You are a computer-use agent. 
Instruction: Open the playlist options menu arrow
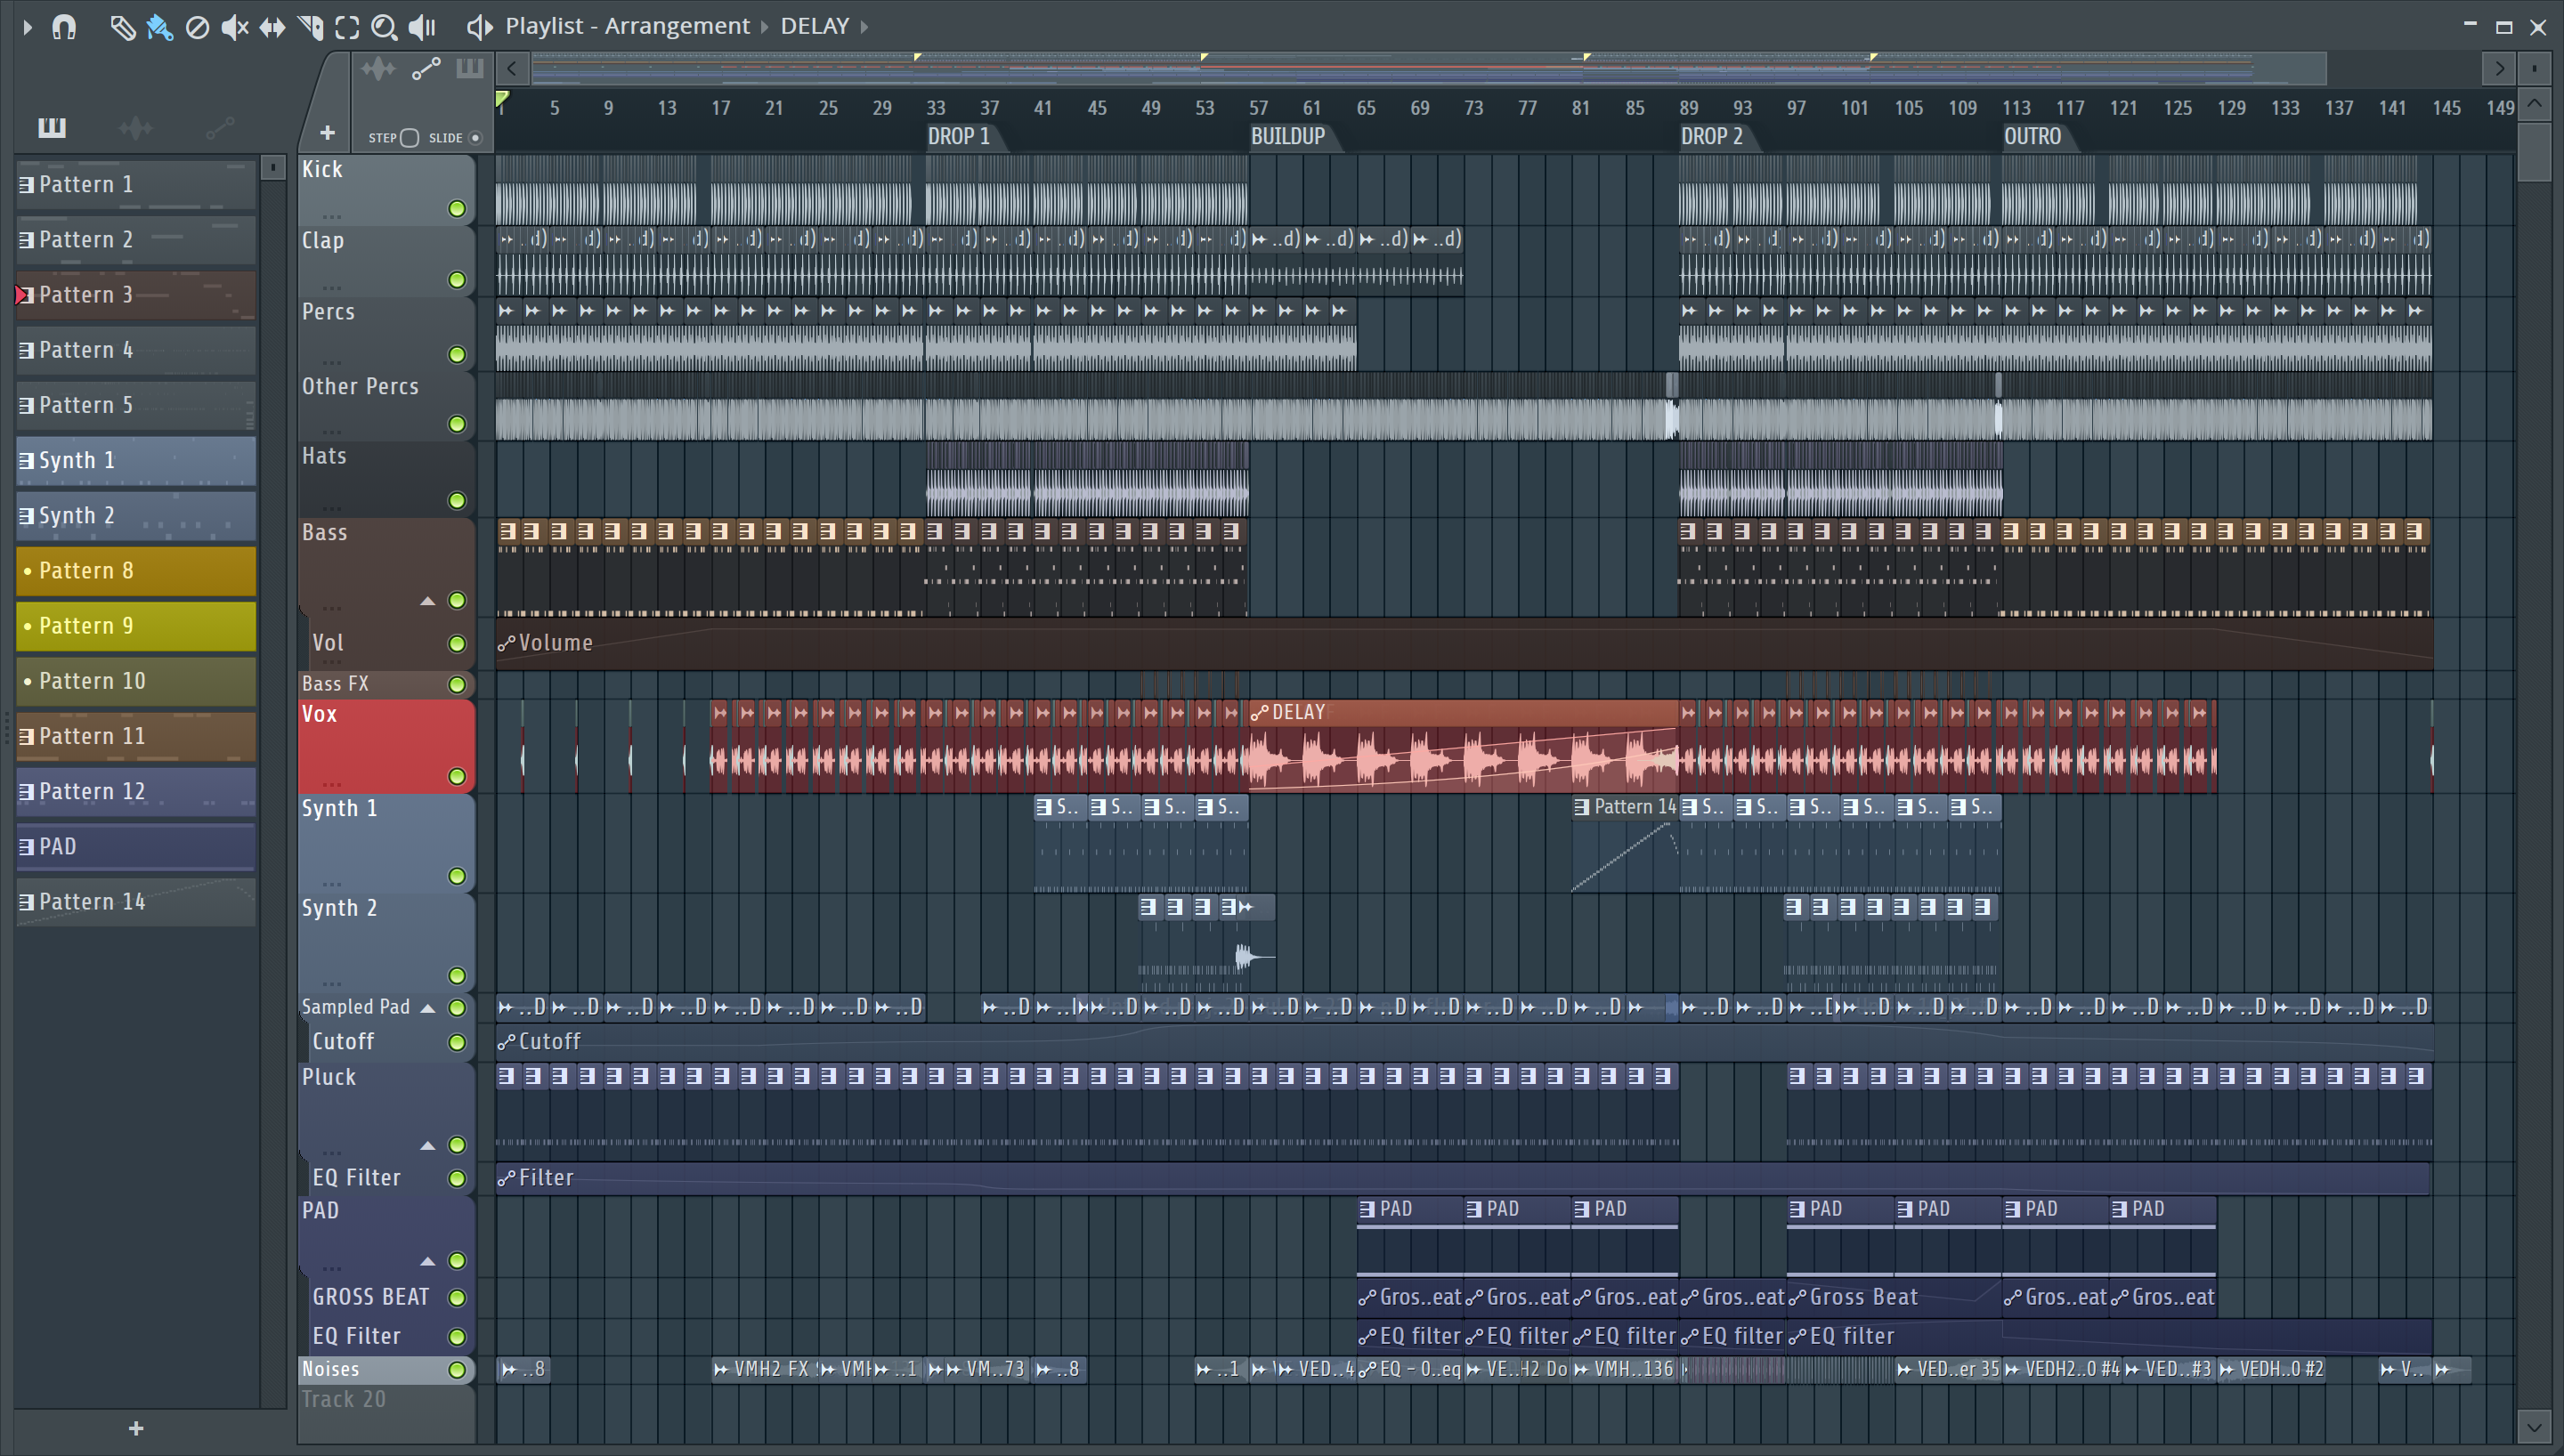point(27,27)
